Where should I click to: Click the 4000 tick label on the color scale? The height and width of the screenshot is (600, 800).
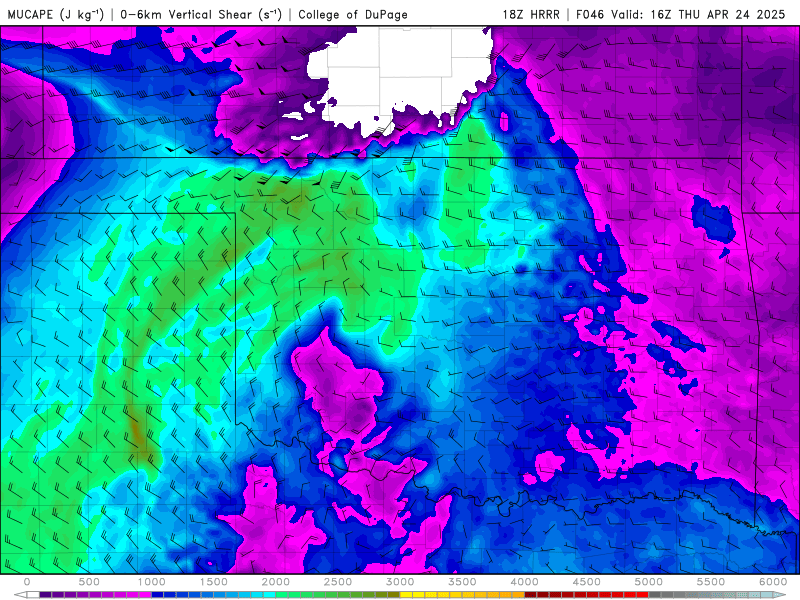pos(524,582)
